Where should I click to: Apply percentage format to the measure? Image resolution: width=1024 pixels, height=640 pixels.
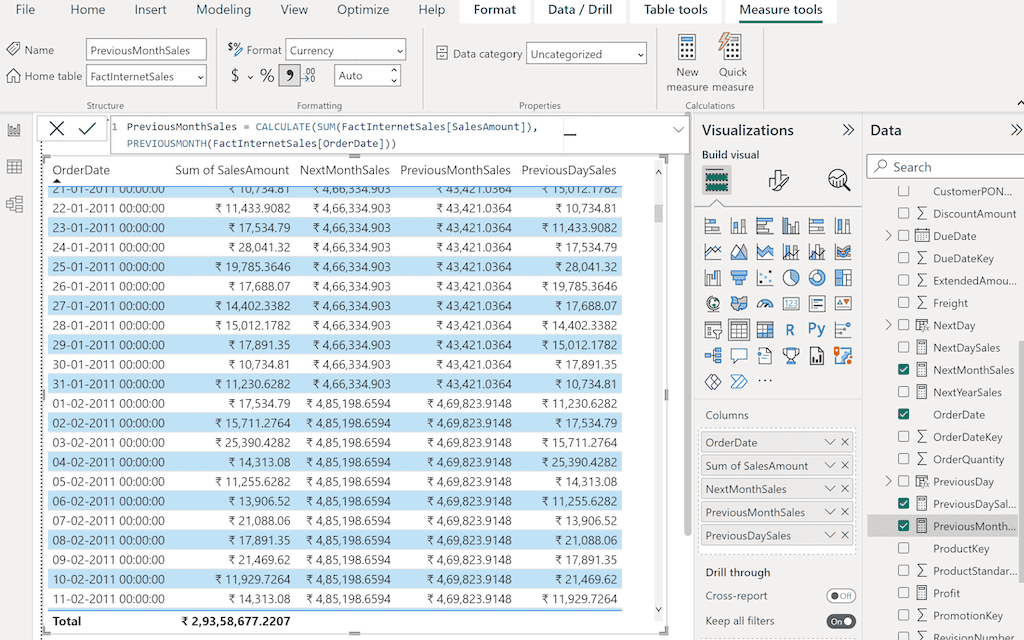[266, 75]
